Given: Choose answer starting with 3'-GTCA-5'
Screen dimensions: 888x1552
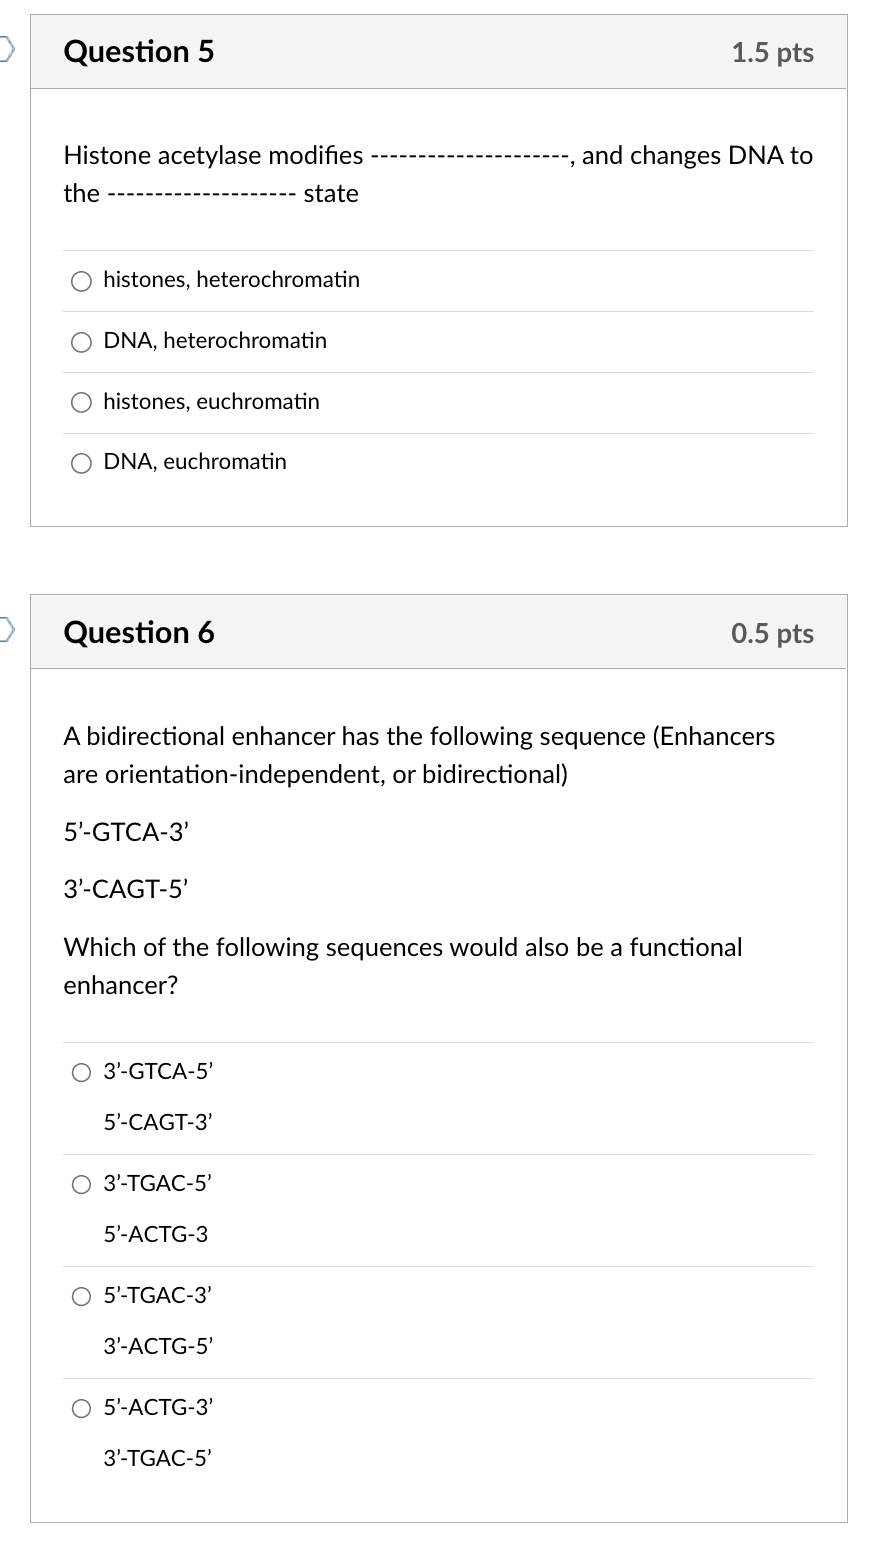Looking at the screenshot, I should (x=80, y=1072).
